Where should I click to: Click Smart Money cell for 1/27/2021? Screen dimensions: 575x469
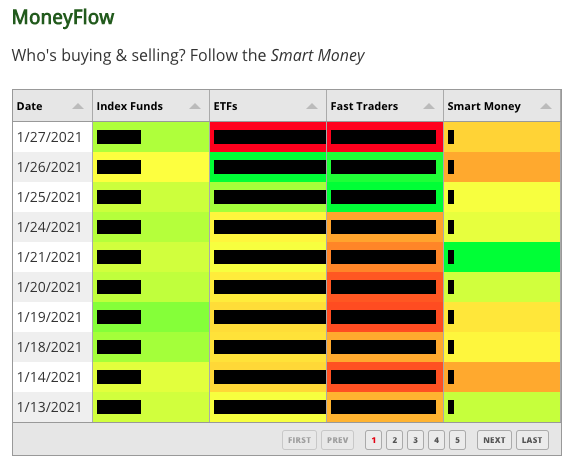[x=502, y=137]
